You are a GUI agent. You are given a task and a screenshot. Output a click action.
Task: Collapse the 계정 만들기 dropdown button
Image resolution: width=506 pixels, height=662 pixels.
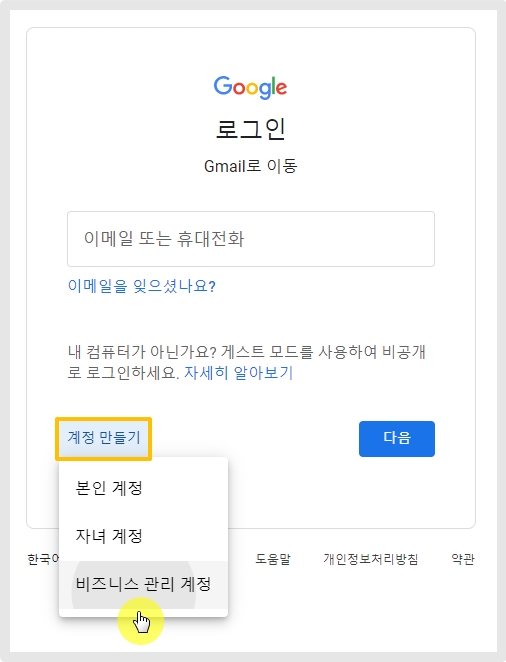[103, 438]
